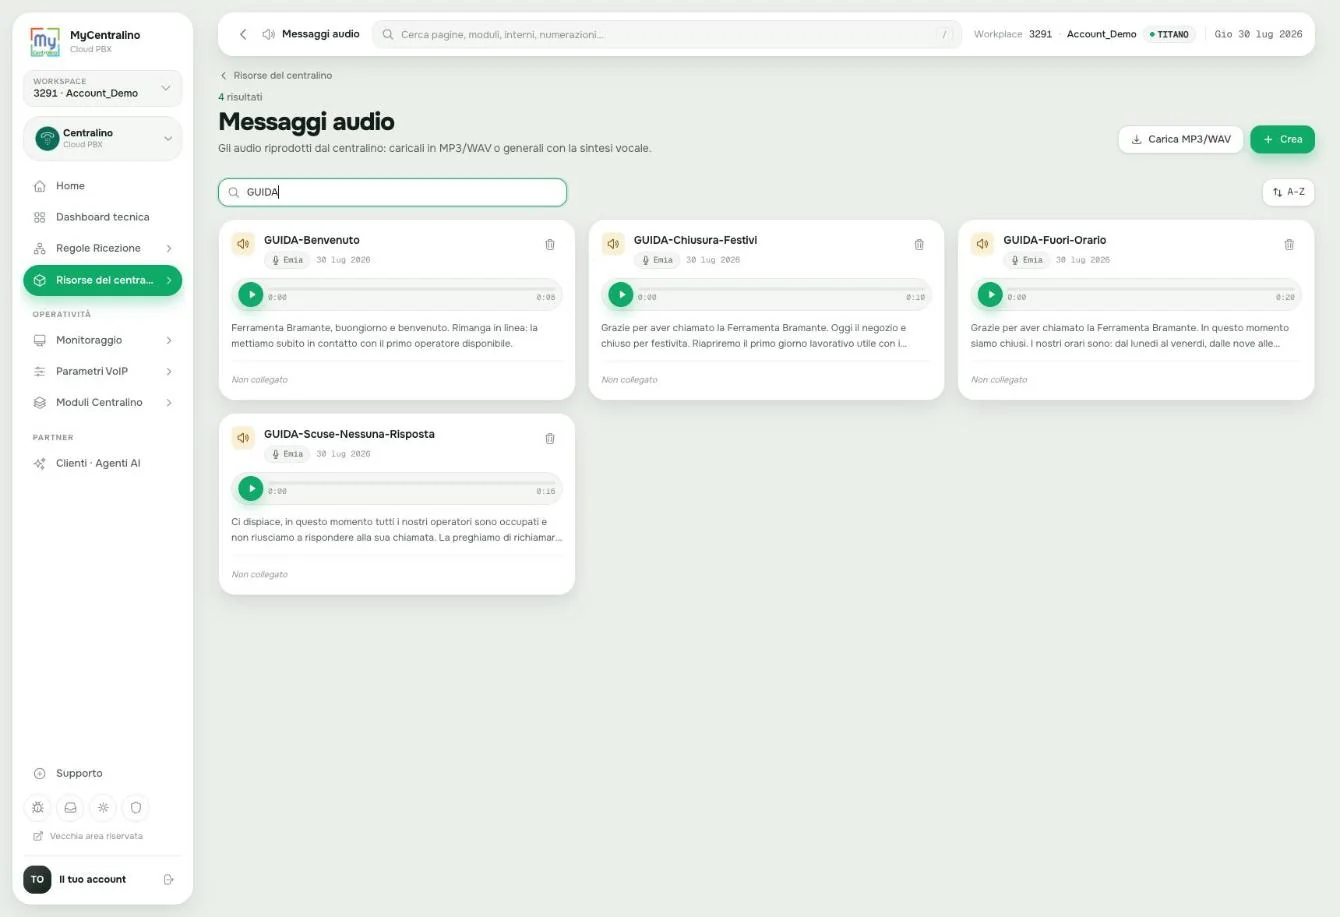Delete the GUIDA-Benvenuto audio message
1340x917 pixels.
click(549, 245)
